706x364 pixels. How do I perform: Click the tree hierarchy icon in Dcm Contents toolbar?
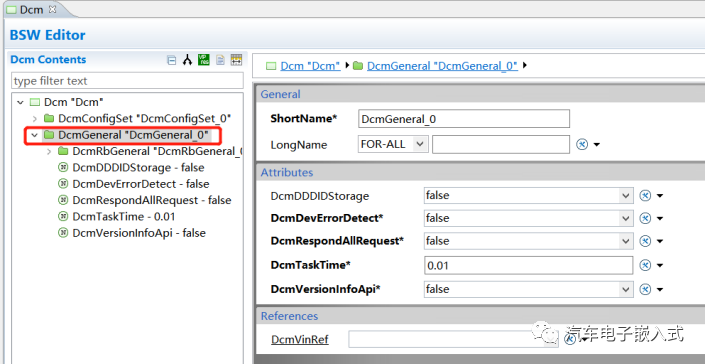point(187,59)
